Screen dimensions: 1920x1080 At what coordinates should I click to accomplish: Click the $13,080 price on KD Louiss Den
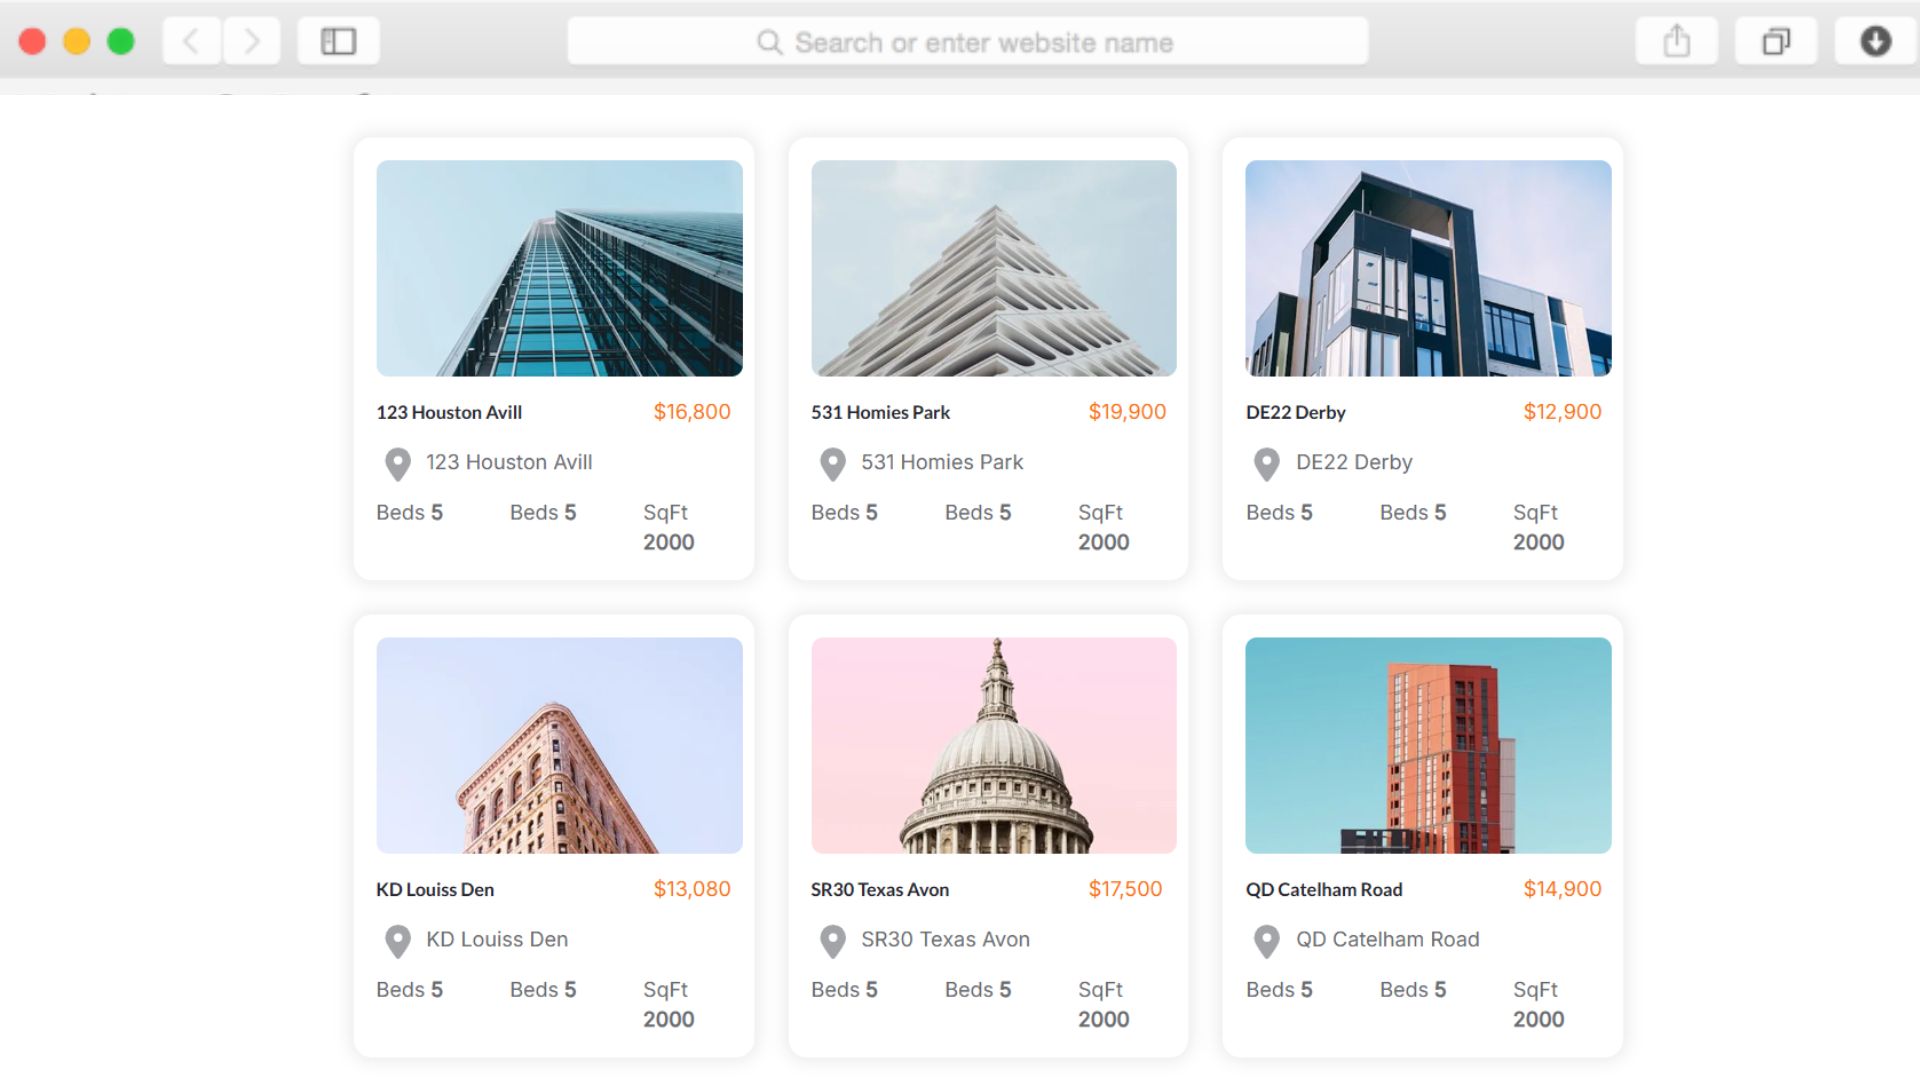coord(691,889)
